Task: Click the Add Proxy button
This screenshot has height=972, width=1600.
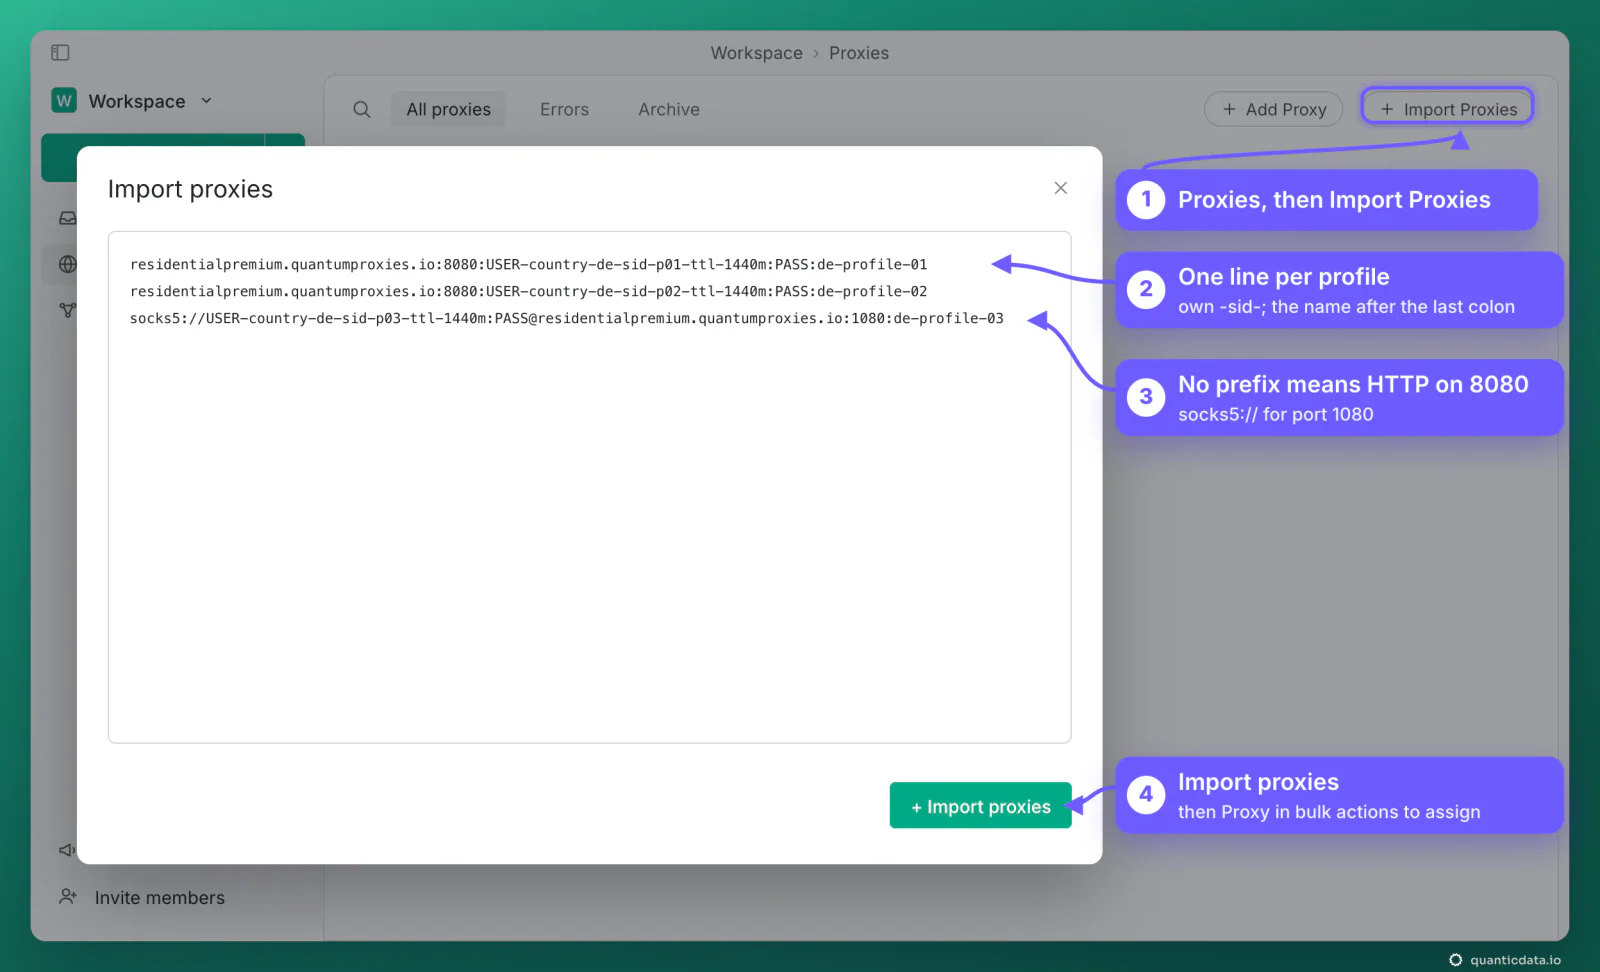Action: click(1273, 109)
